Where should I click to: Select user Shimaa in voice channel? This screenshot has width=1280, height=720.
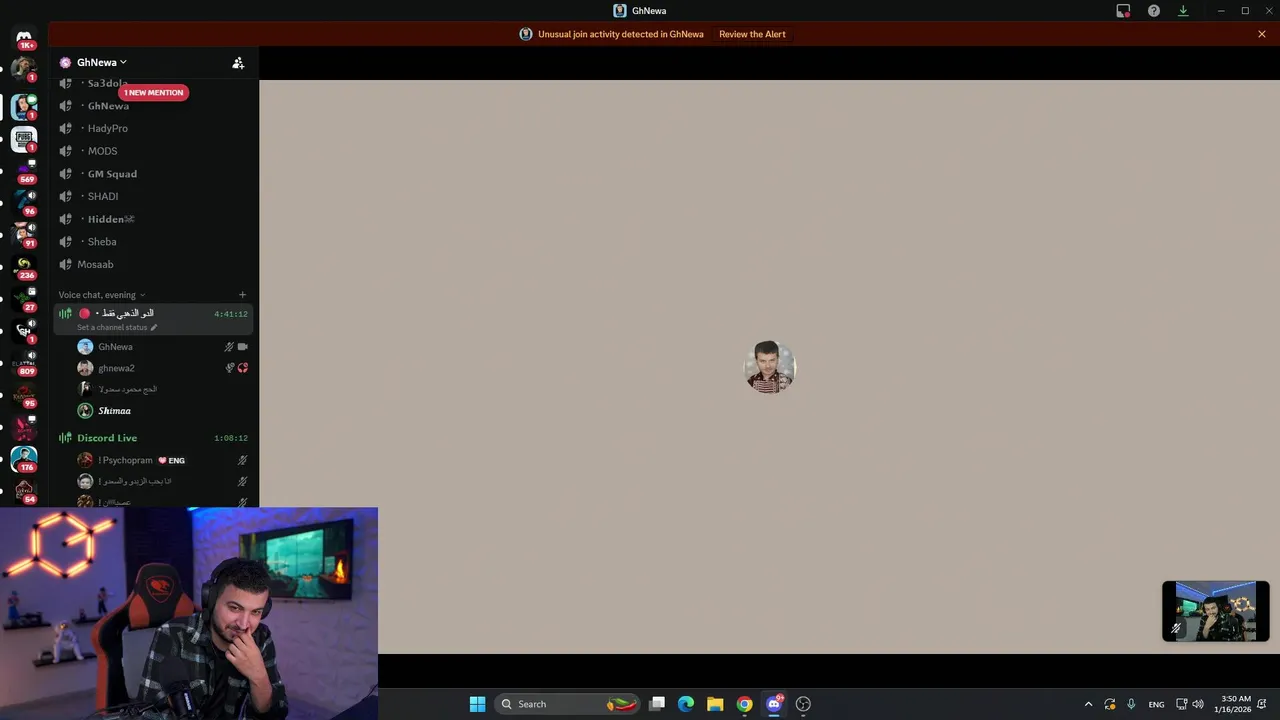coord(162,410)
